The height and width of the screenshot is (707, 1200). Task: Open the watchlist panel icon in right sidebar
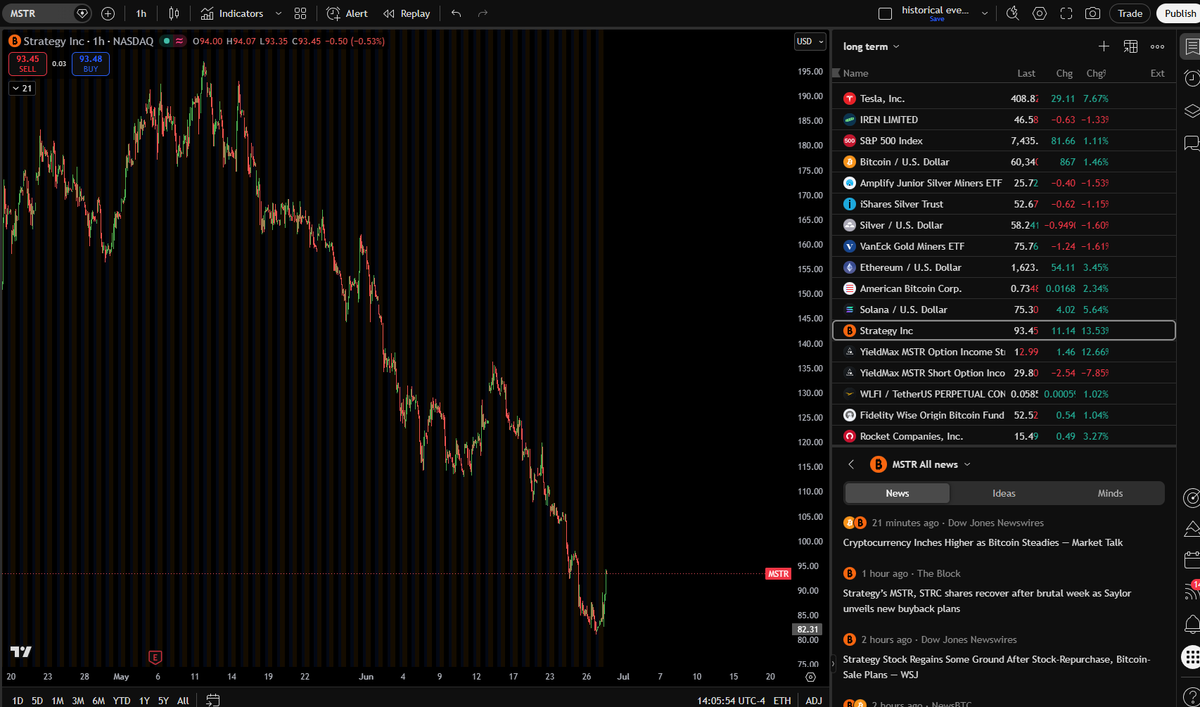1190,46
